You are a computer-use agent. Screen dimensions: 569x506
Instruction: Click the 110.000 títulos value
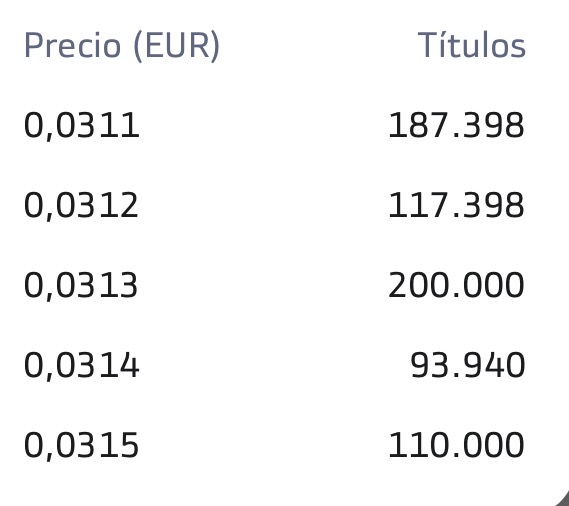456,445
